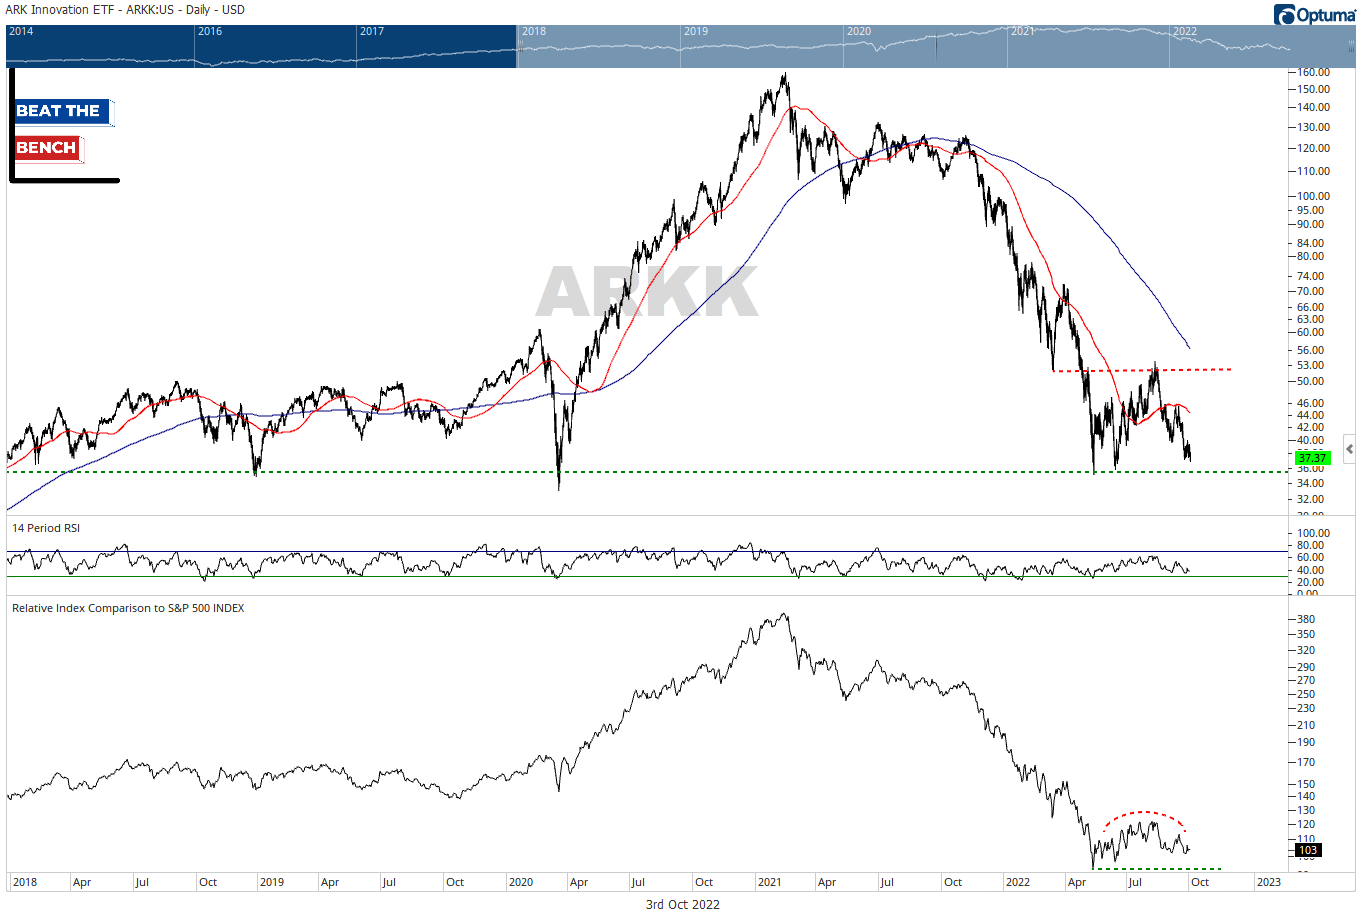Jump to 2016 in the overview timeline
The height and width of the screenshot is (924, 1362).
(x=210, y=31)
